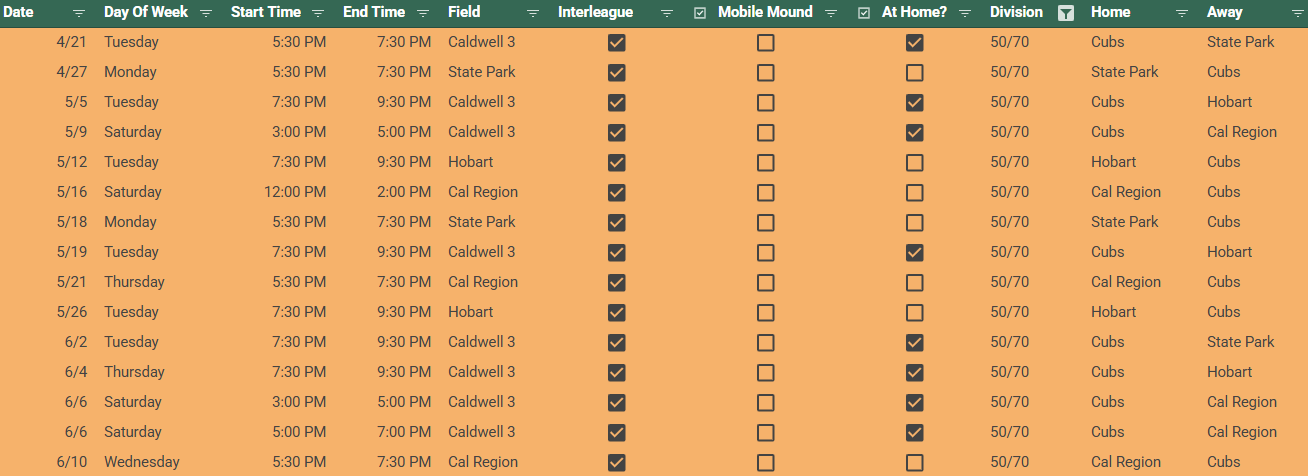This screenshot has width=1308, height=476.
Task: Click the Wednesday cell for 6/10
Action: pos(142,462)
